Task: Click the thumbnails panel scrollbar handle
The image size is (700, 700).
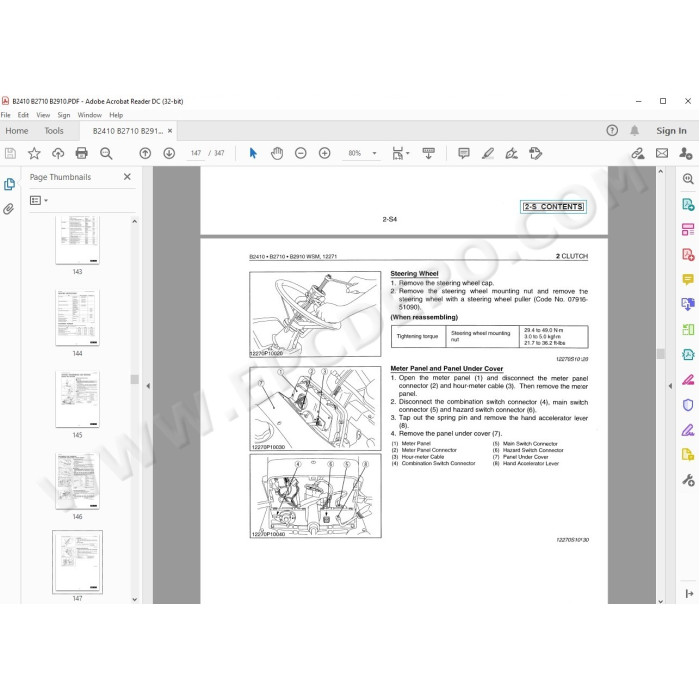Action: point(134,379)
